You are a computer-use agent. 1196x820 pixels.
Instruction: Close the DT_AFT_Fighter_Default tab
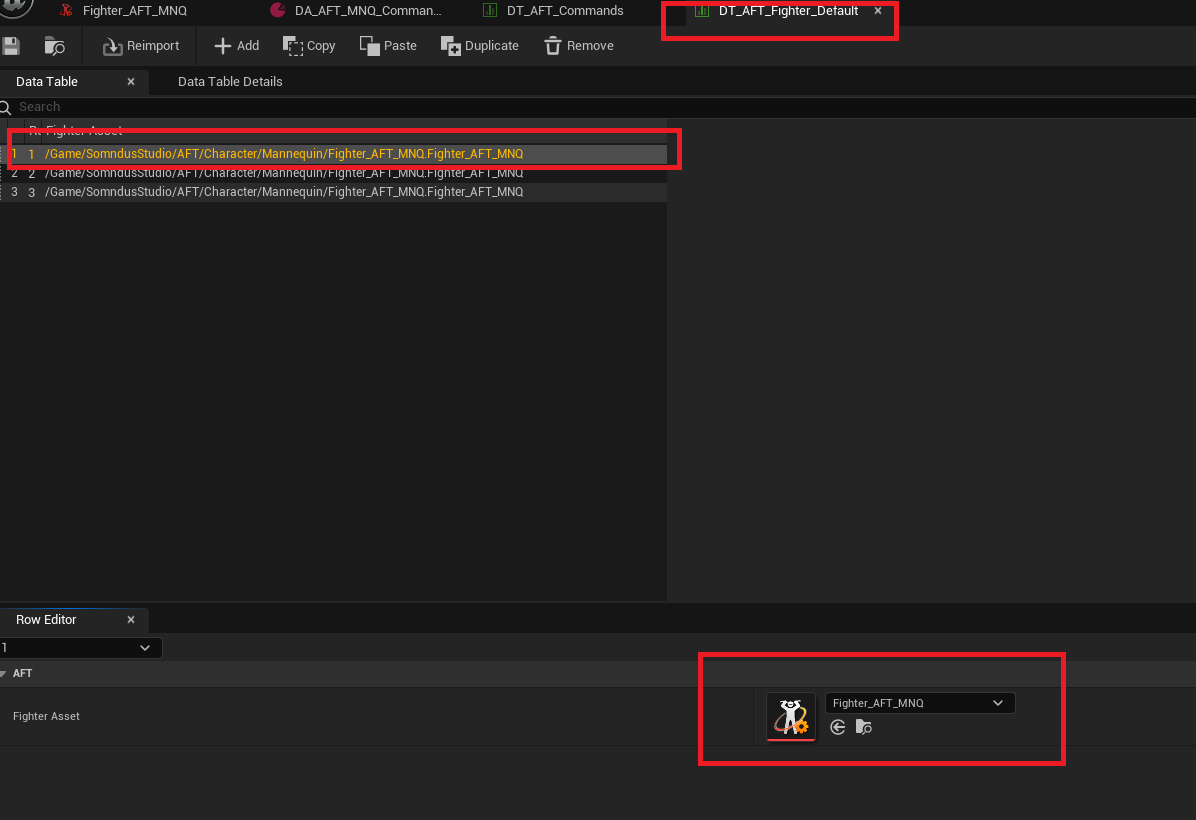tap(878, 11)
